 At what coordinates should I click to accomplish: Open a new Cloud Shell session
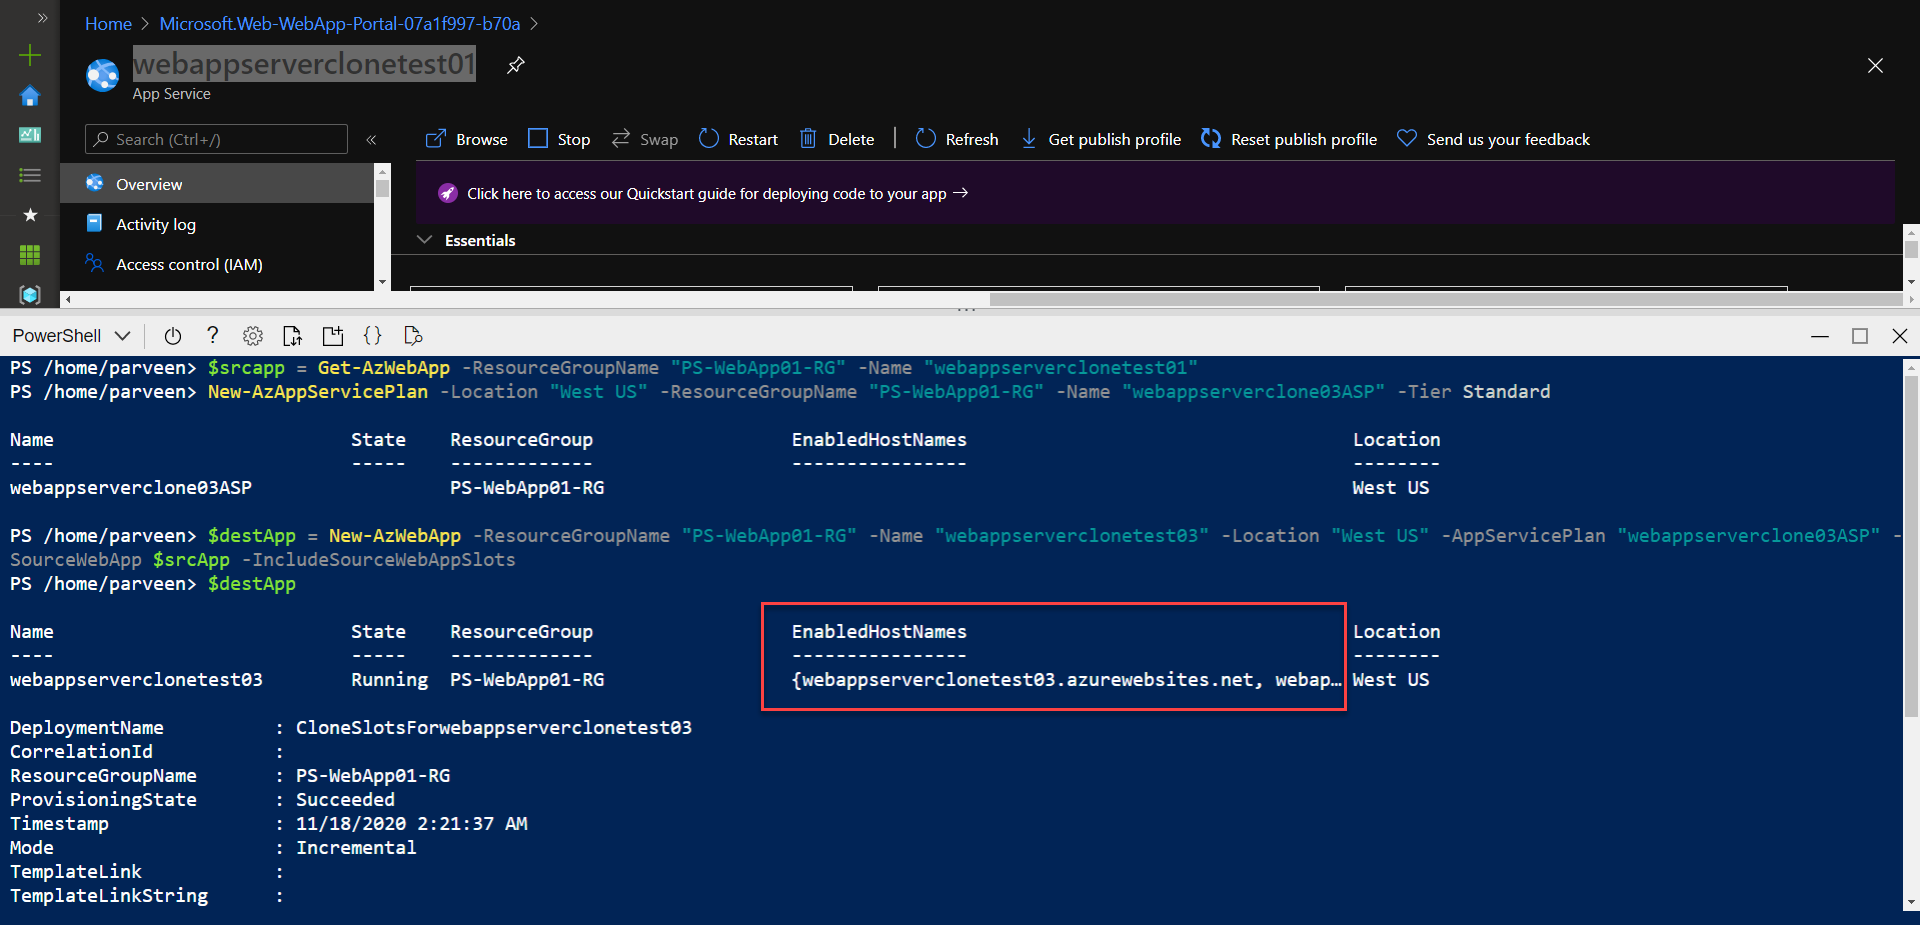coord(332,336)
